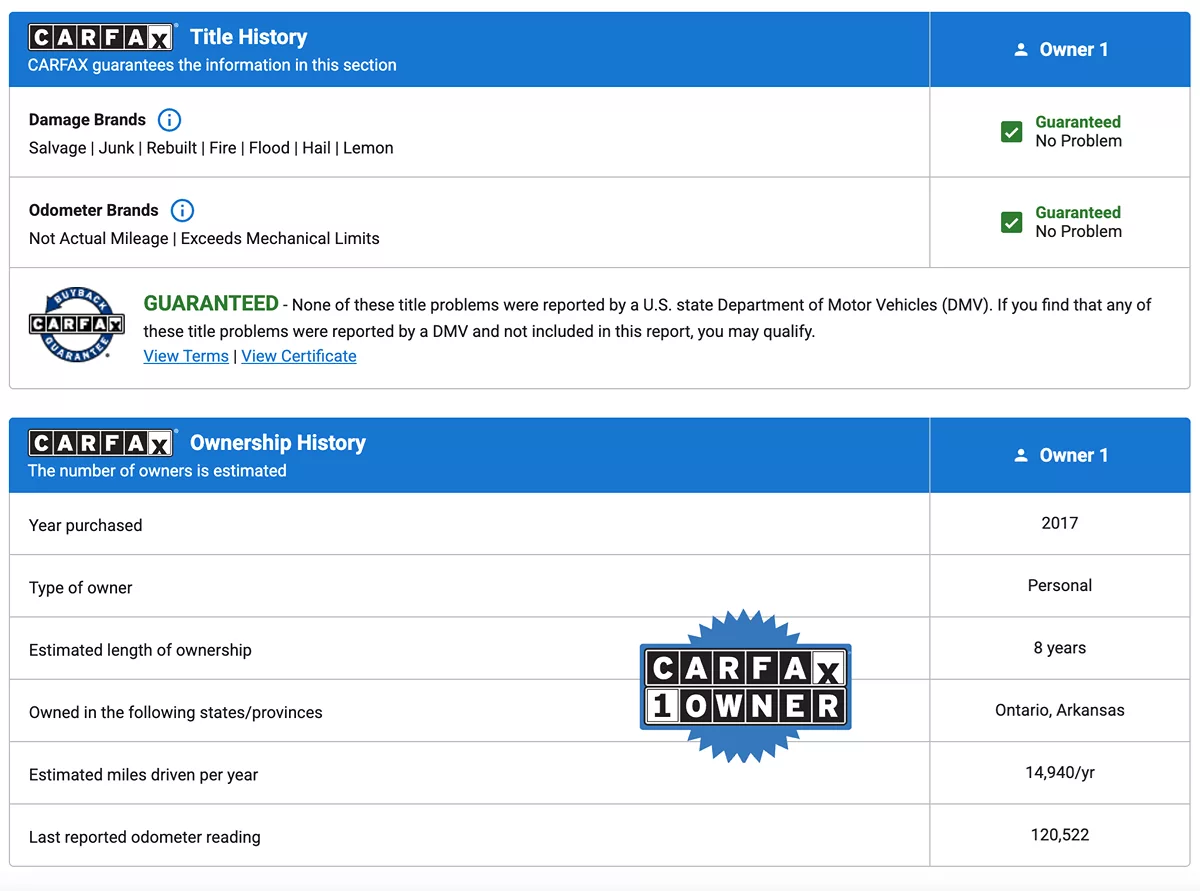Click the person icon in Title History header
This screenshot has height=891, width=1200.
(x=1021, y=50)
